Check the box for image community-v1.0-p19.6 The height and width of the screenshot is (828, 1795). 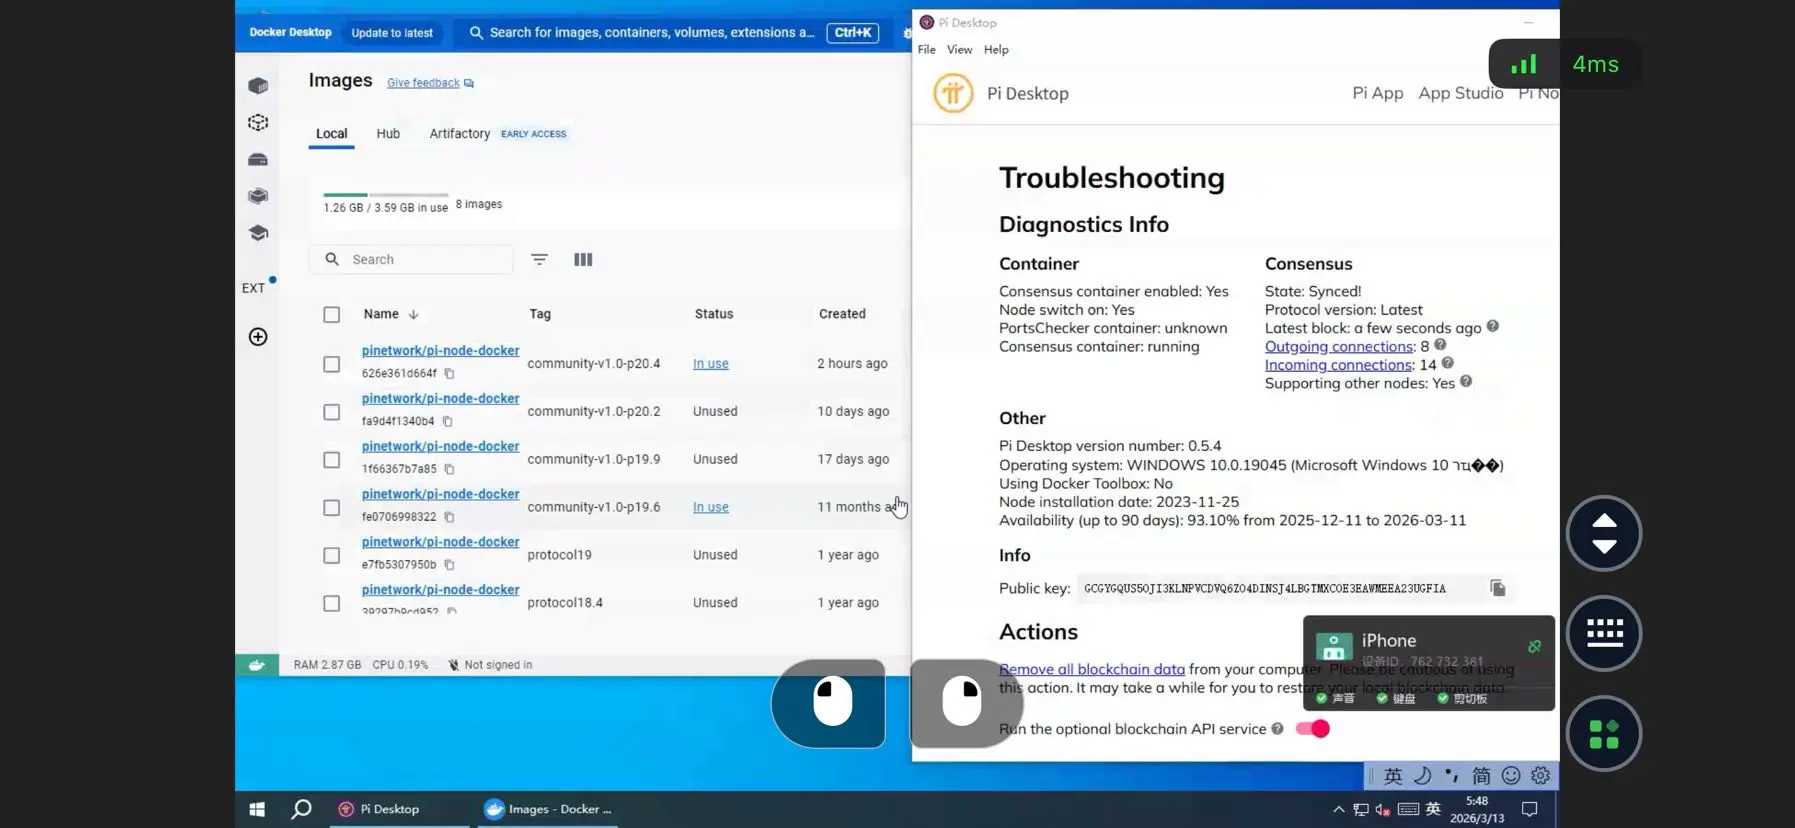click(x=332, y=508)
